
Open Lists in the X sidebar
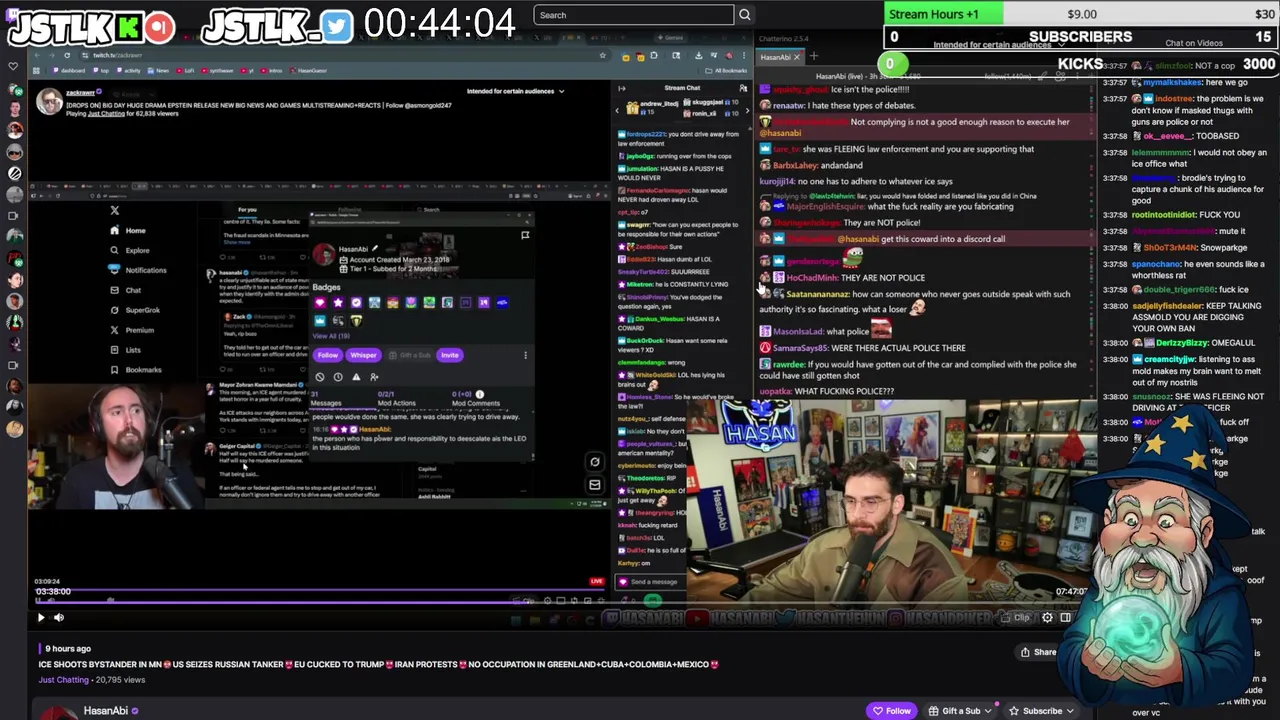tap(125, 350)
